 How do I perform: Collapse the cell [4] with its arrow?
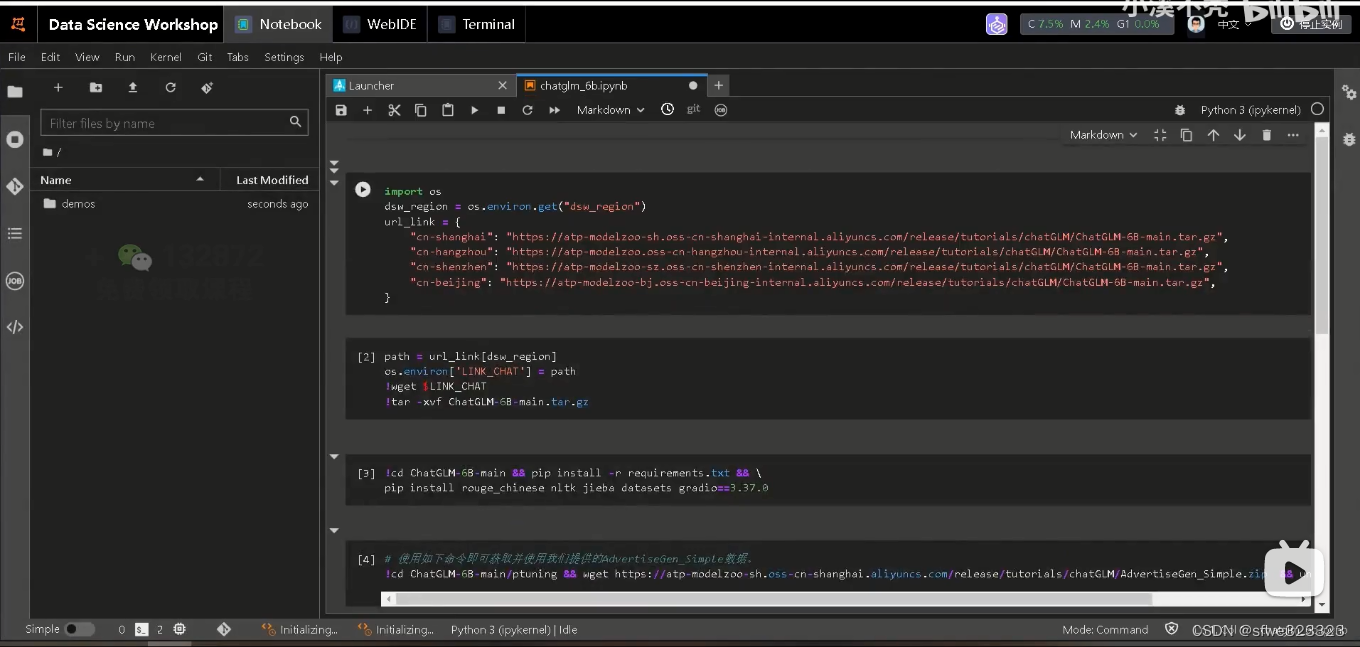(334, 530)
